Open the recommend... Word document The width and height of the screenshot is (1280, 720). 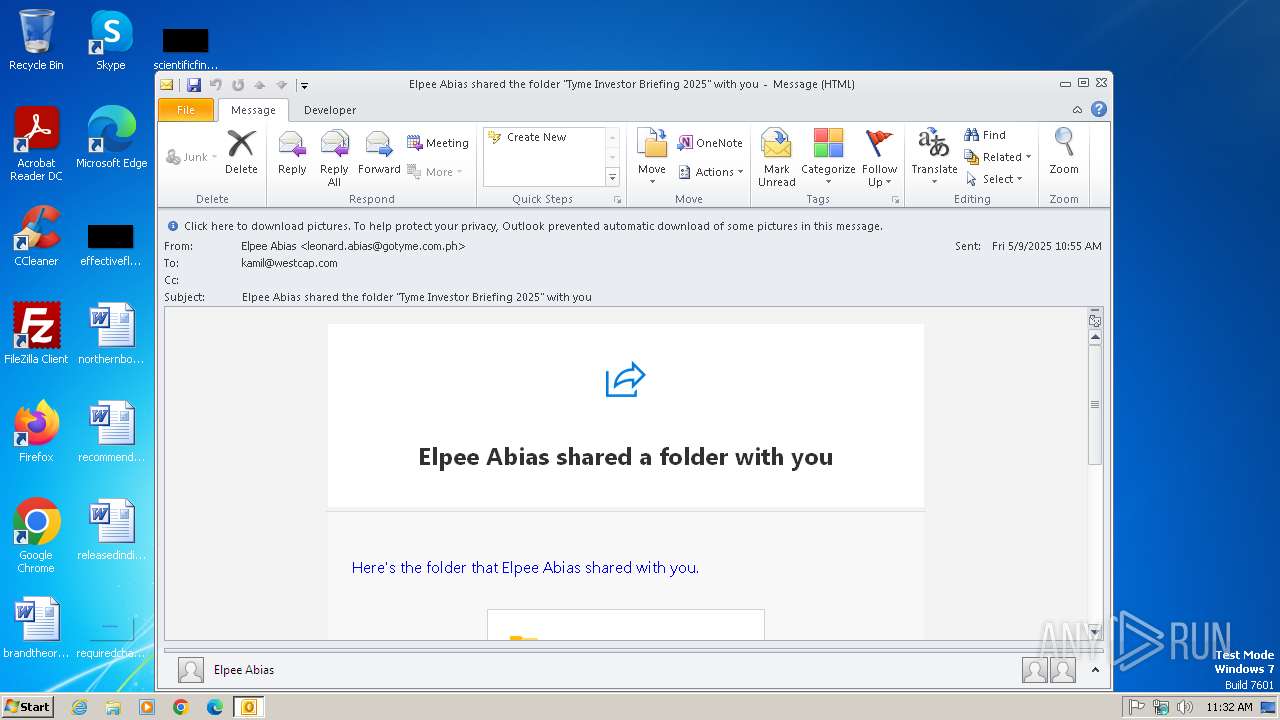pos(111,433)
